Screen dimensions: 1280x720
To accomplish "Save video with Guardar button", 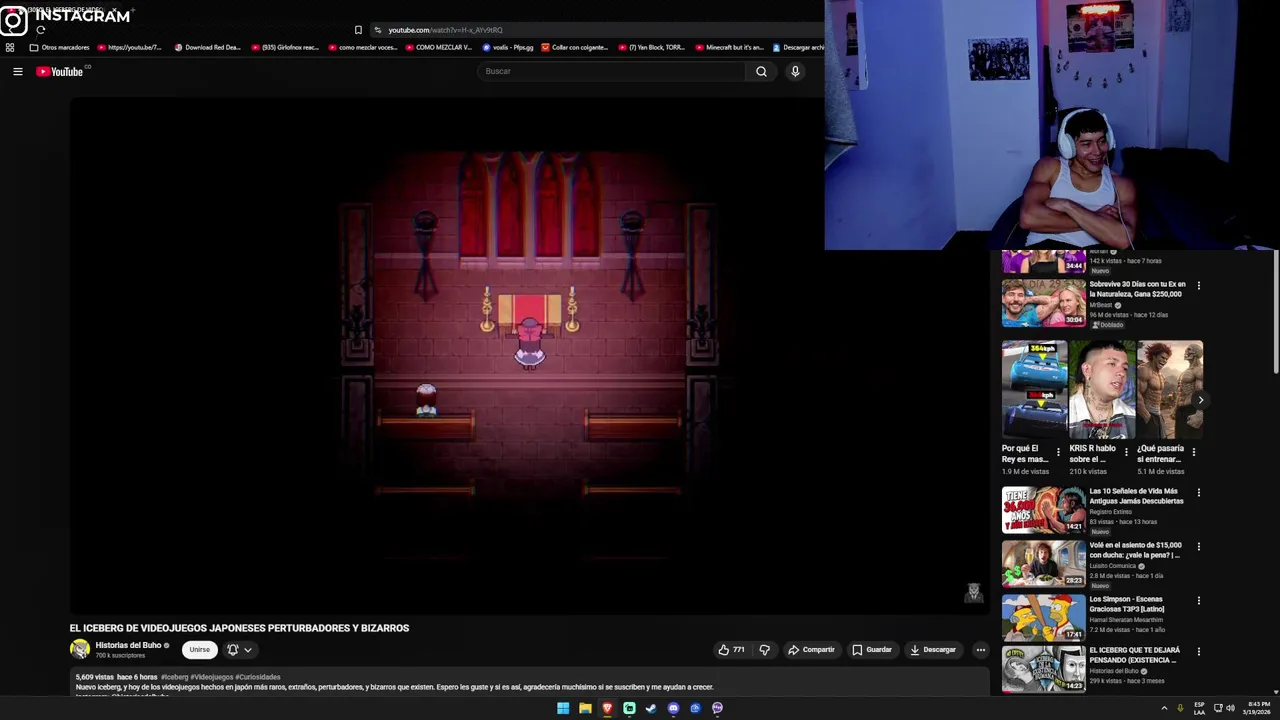I will (x=871, y=650).
